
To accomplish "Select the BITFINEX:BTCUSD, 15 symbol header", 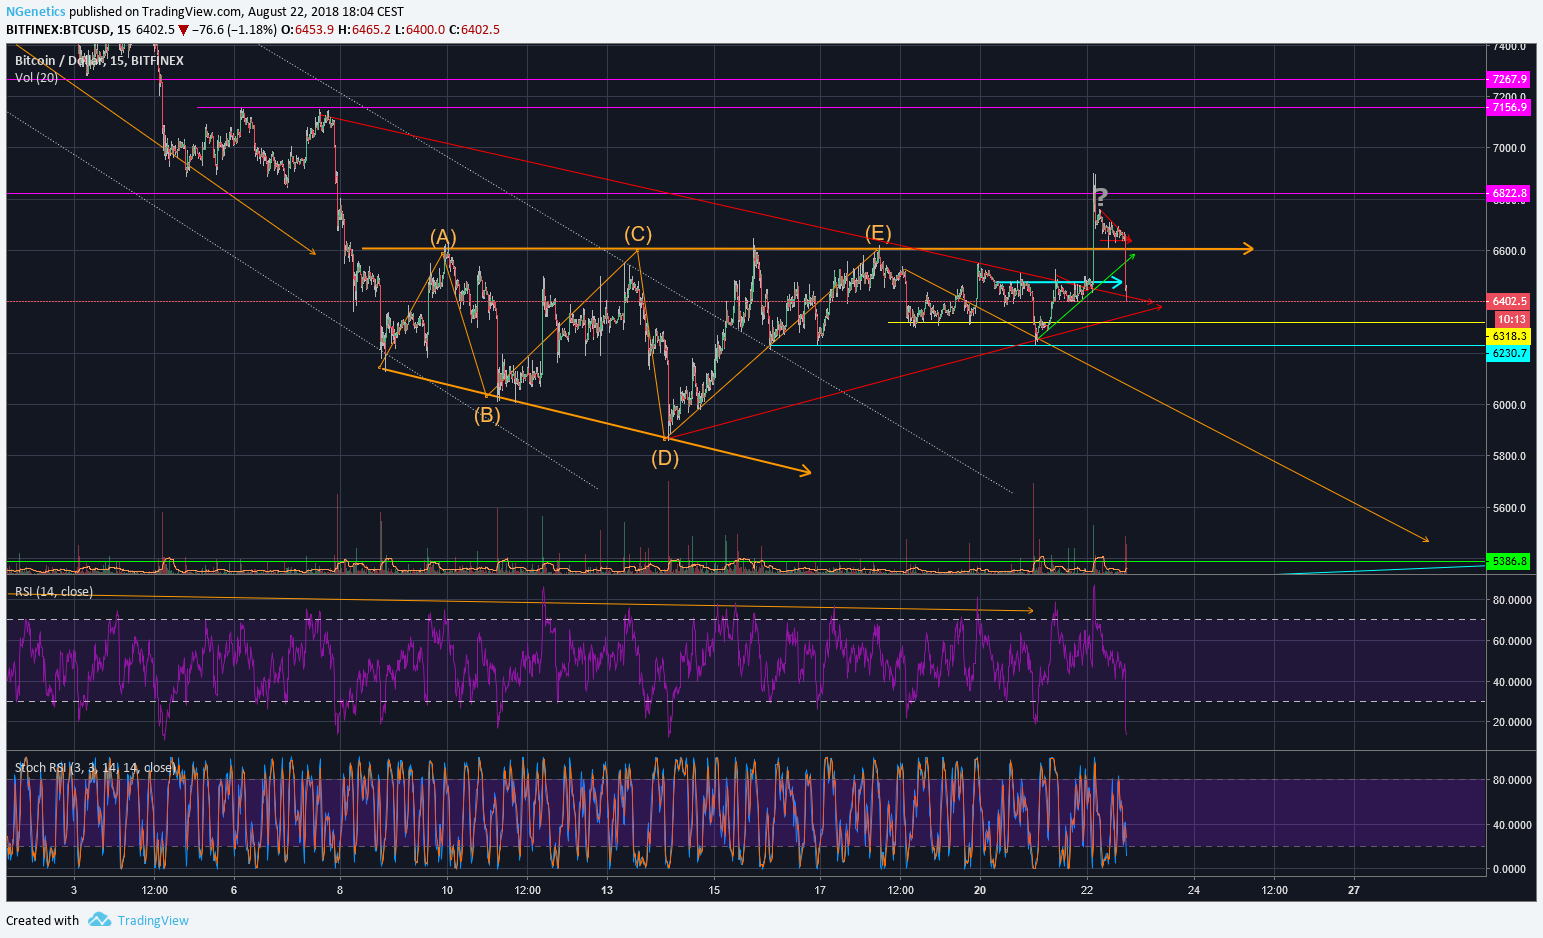I will pyautogui.click(x=68, y=30).
